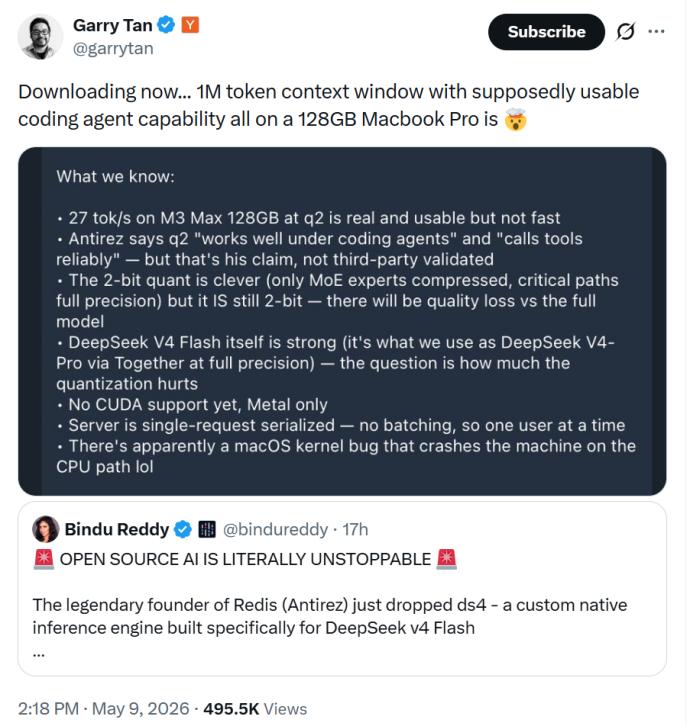Image resolution: width=690 pixels, height=727 pixels.
Task: Expand quoted post via the ellipsis
Action: [x=39, y=654]
